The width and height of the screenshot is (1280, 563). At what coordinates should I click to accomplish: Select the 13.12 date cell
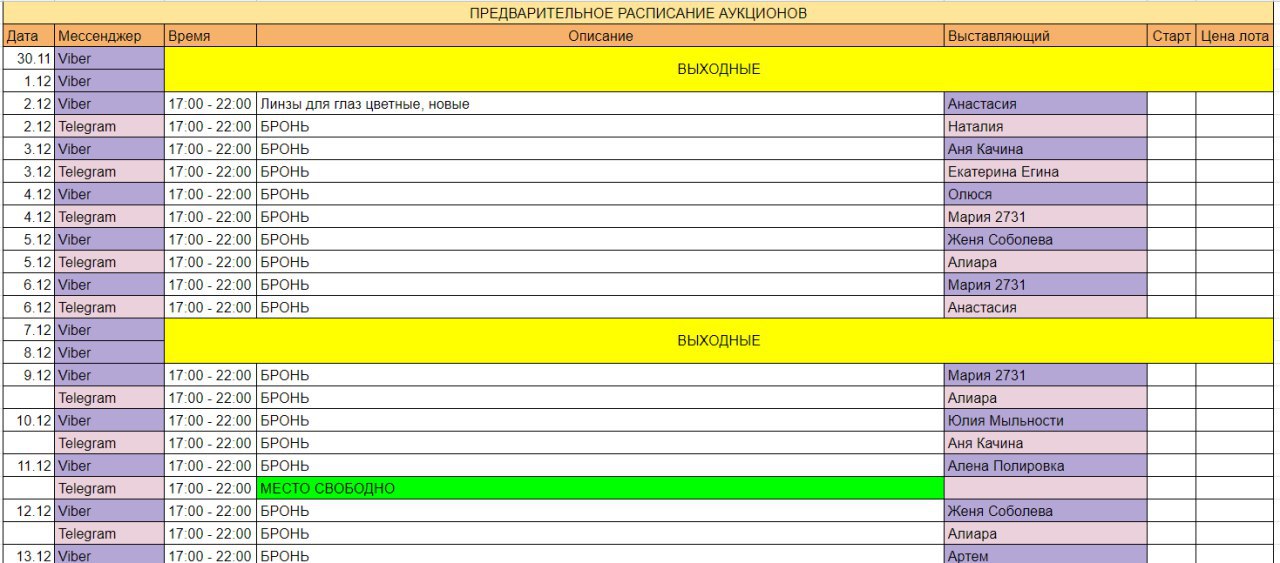tap(28, 555)
